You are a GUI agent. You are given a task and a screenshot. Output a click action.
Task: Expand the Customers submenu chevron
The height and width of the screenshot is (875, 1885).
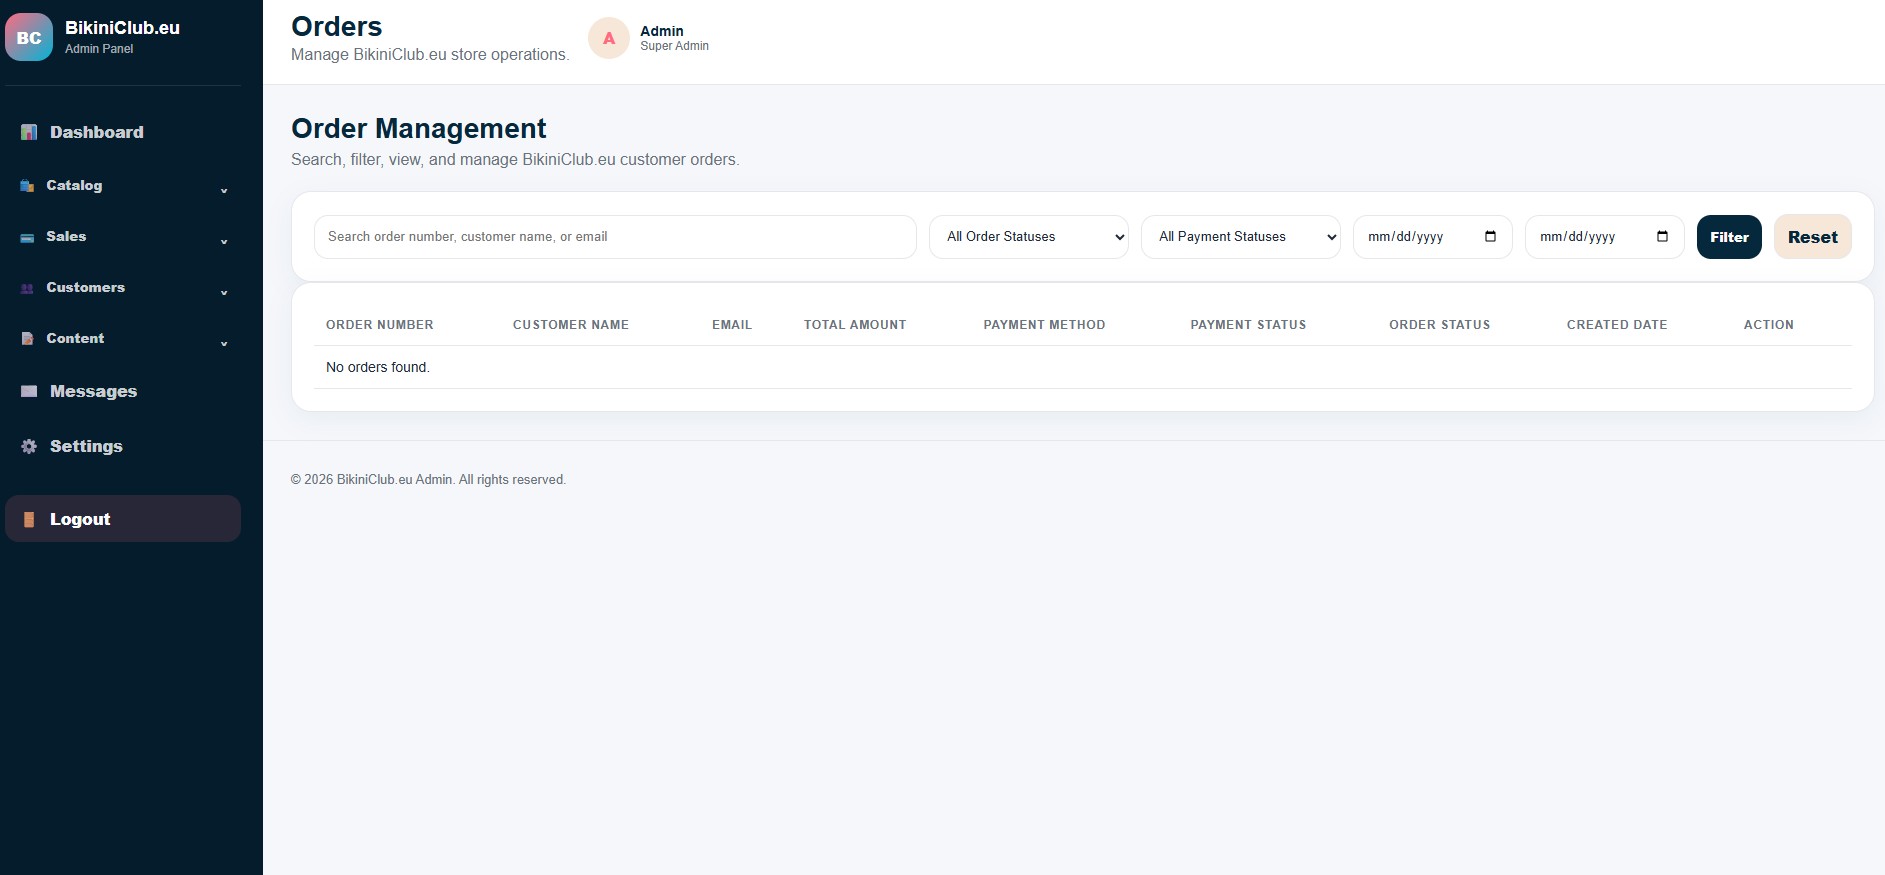[x=224, y=292]
